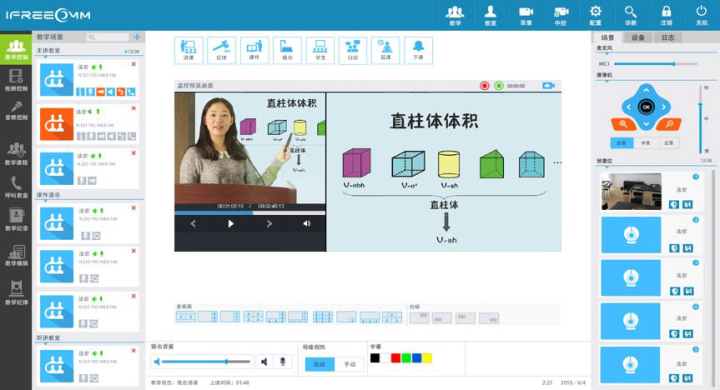Select the room photo preset 1 thumbnail
The width and height of the screenshot is (720, 390).
[x=631, y=191]
